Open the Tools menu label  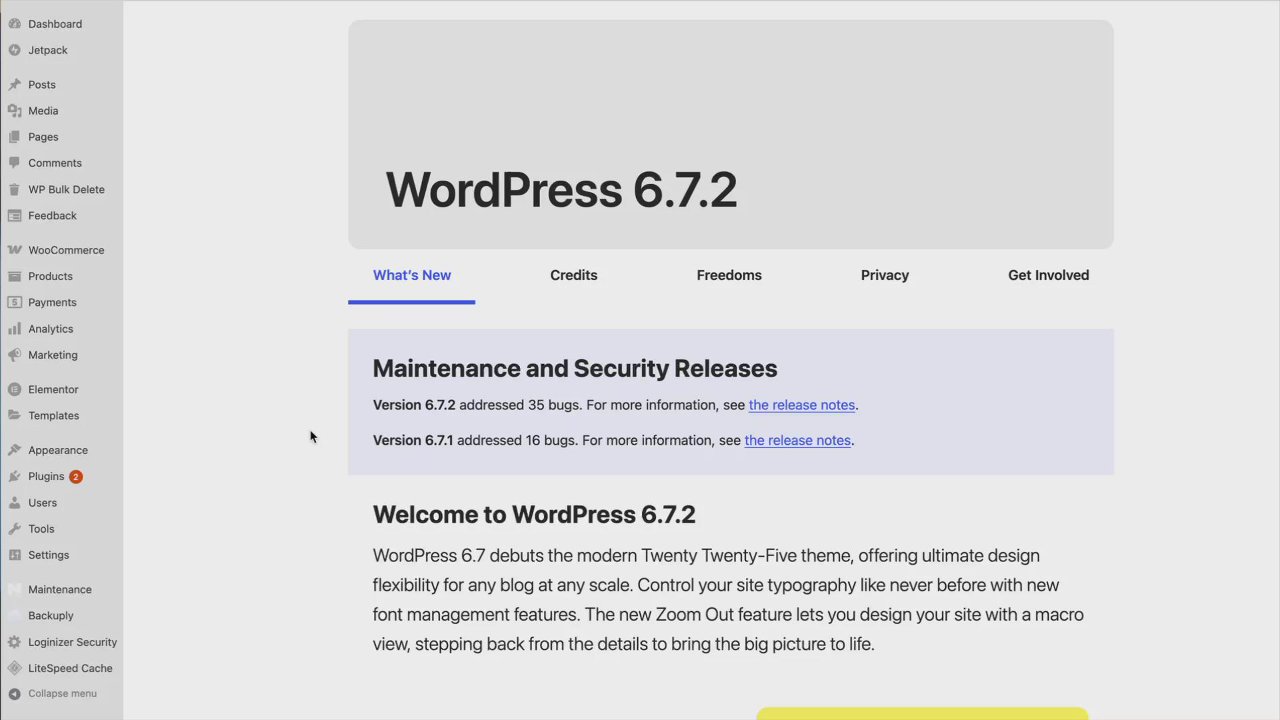coord(41,529)
